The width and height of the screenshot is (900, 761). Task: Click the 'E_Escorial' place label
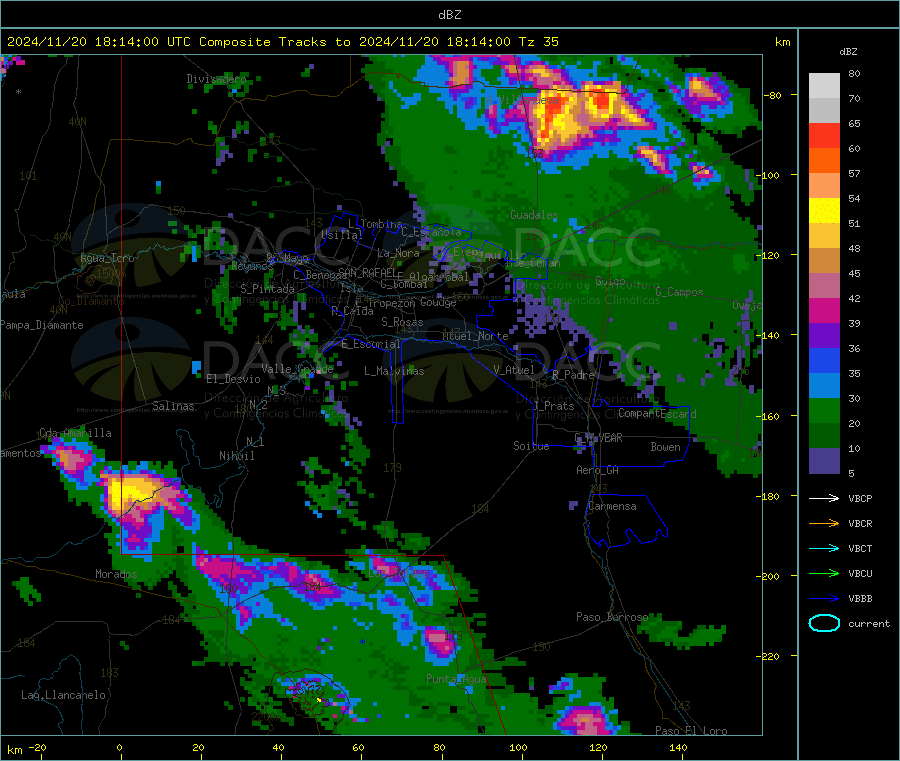point(371,344)
